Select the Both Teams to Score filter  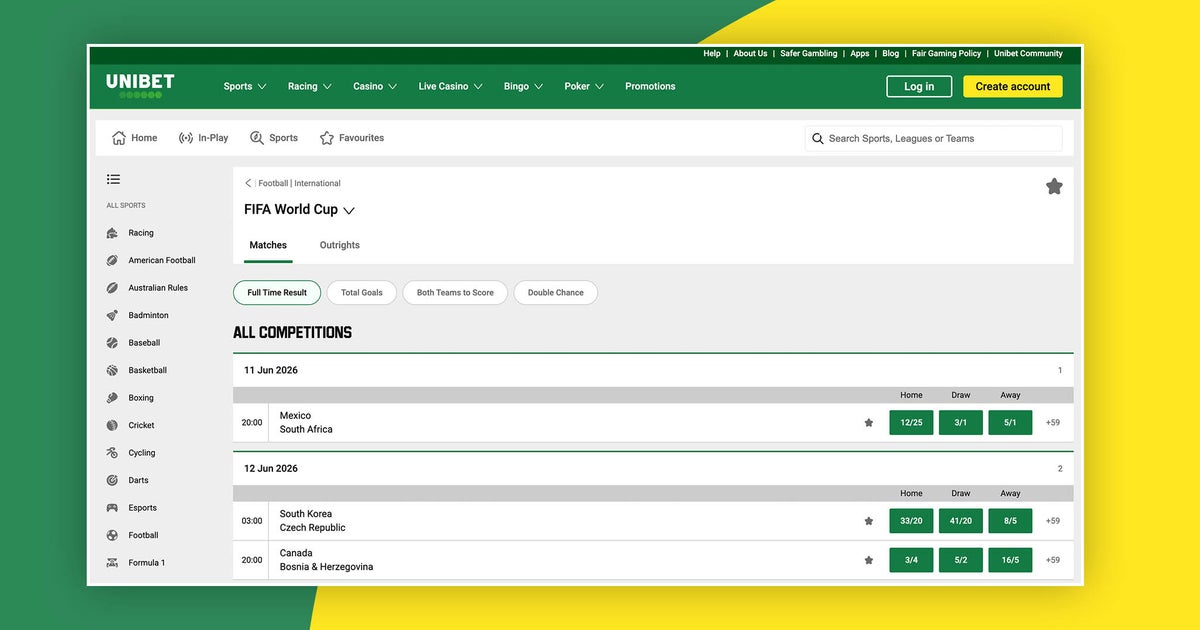click(455, 293)
